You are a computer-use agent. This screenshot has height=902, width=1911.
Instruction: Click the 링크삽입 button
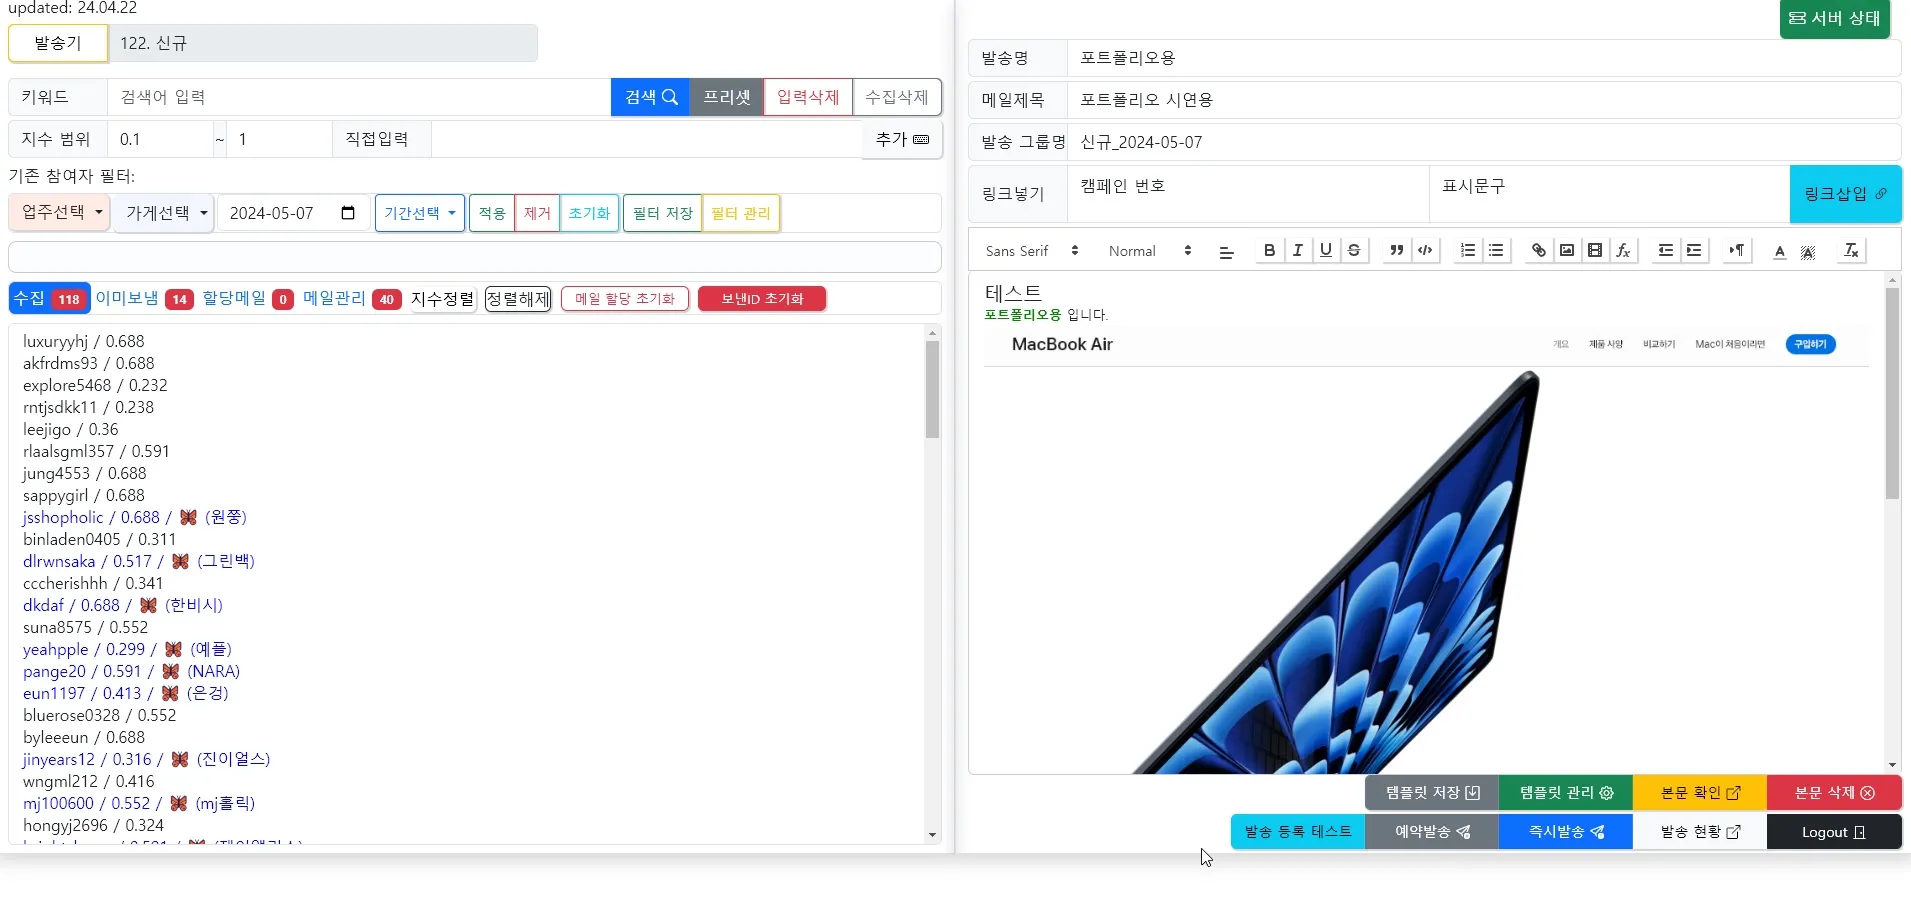pos(1845,194)
